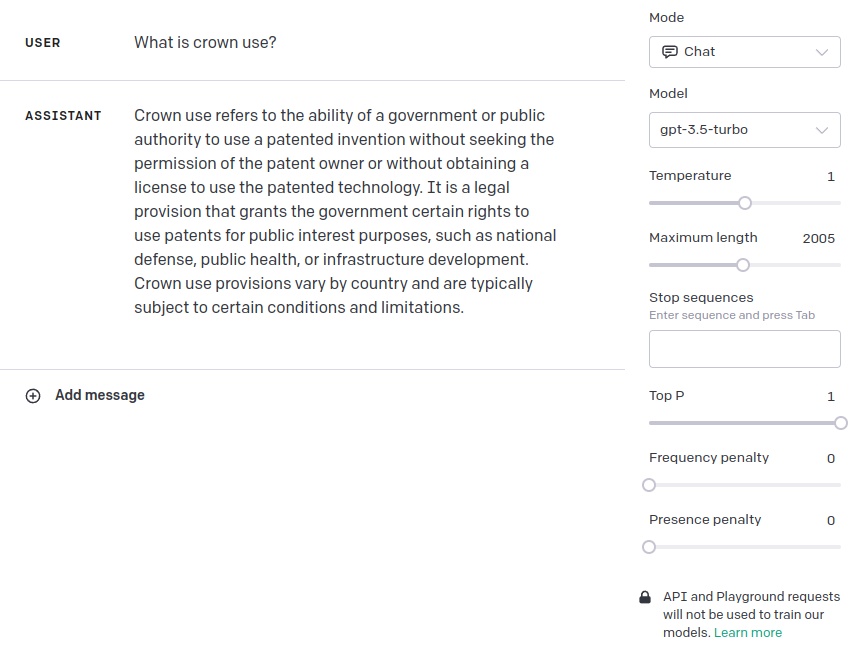Click the Top P slider handle

[840, 423]
